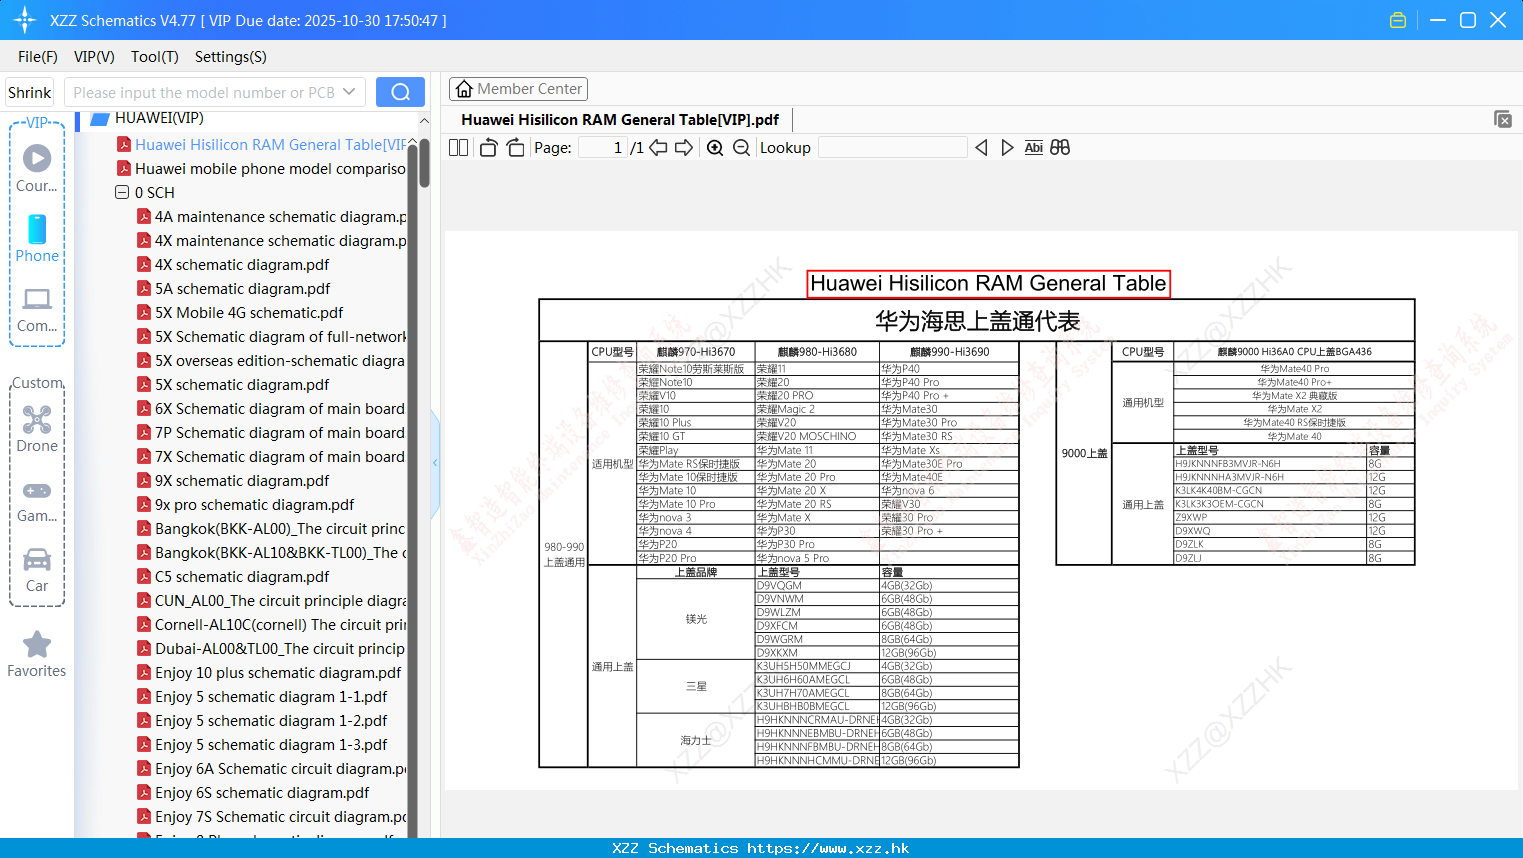
Task: Open 4X schematic diagram.pdf
Action: click(233, 265)
